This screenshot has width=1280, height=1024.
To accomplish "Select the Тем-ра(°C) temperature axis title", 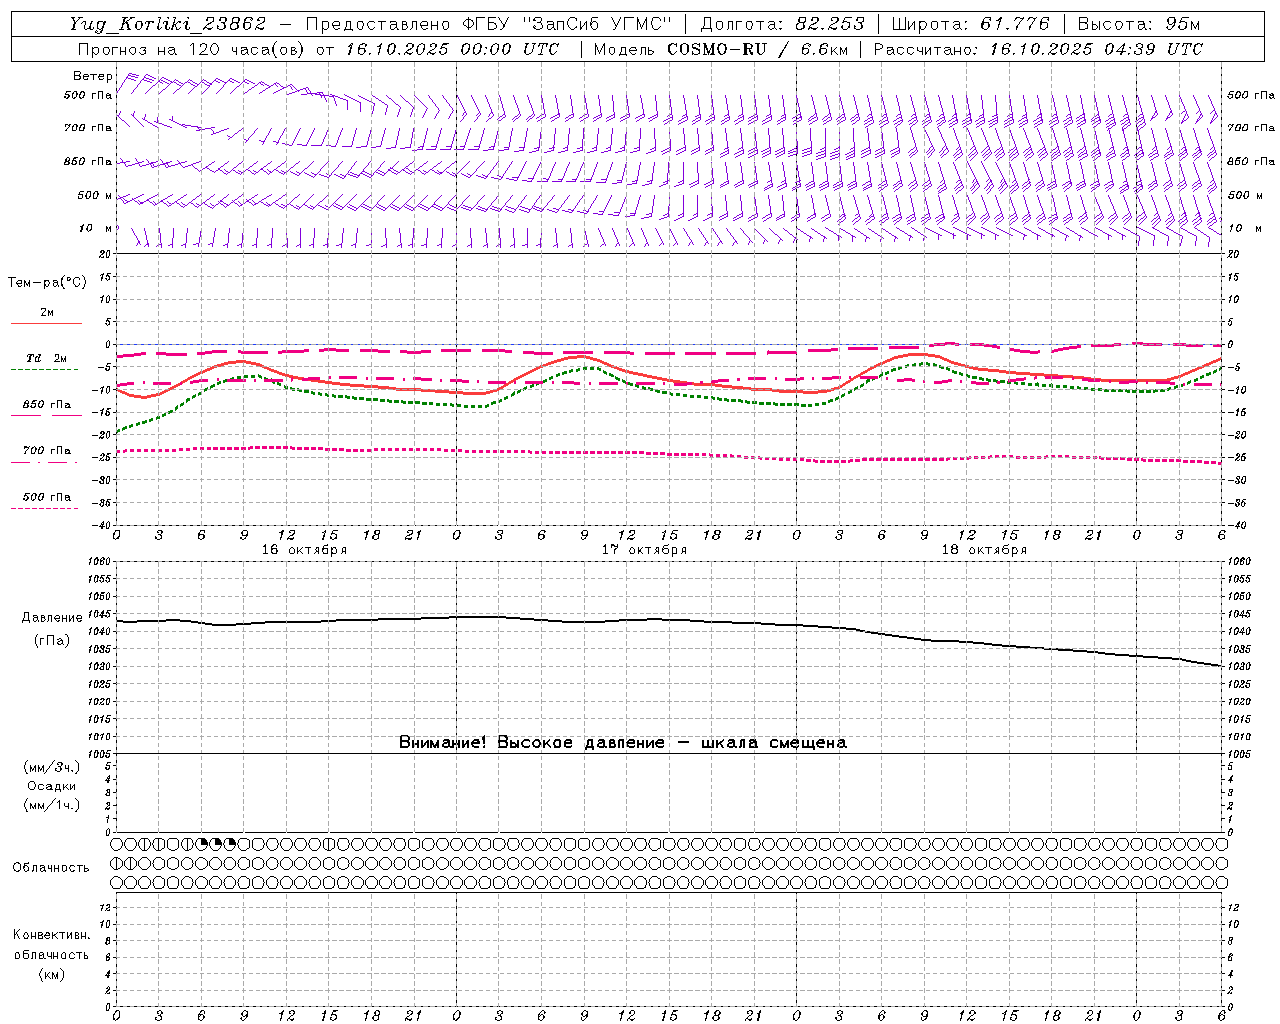I will click(x=47, y=283).
